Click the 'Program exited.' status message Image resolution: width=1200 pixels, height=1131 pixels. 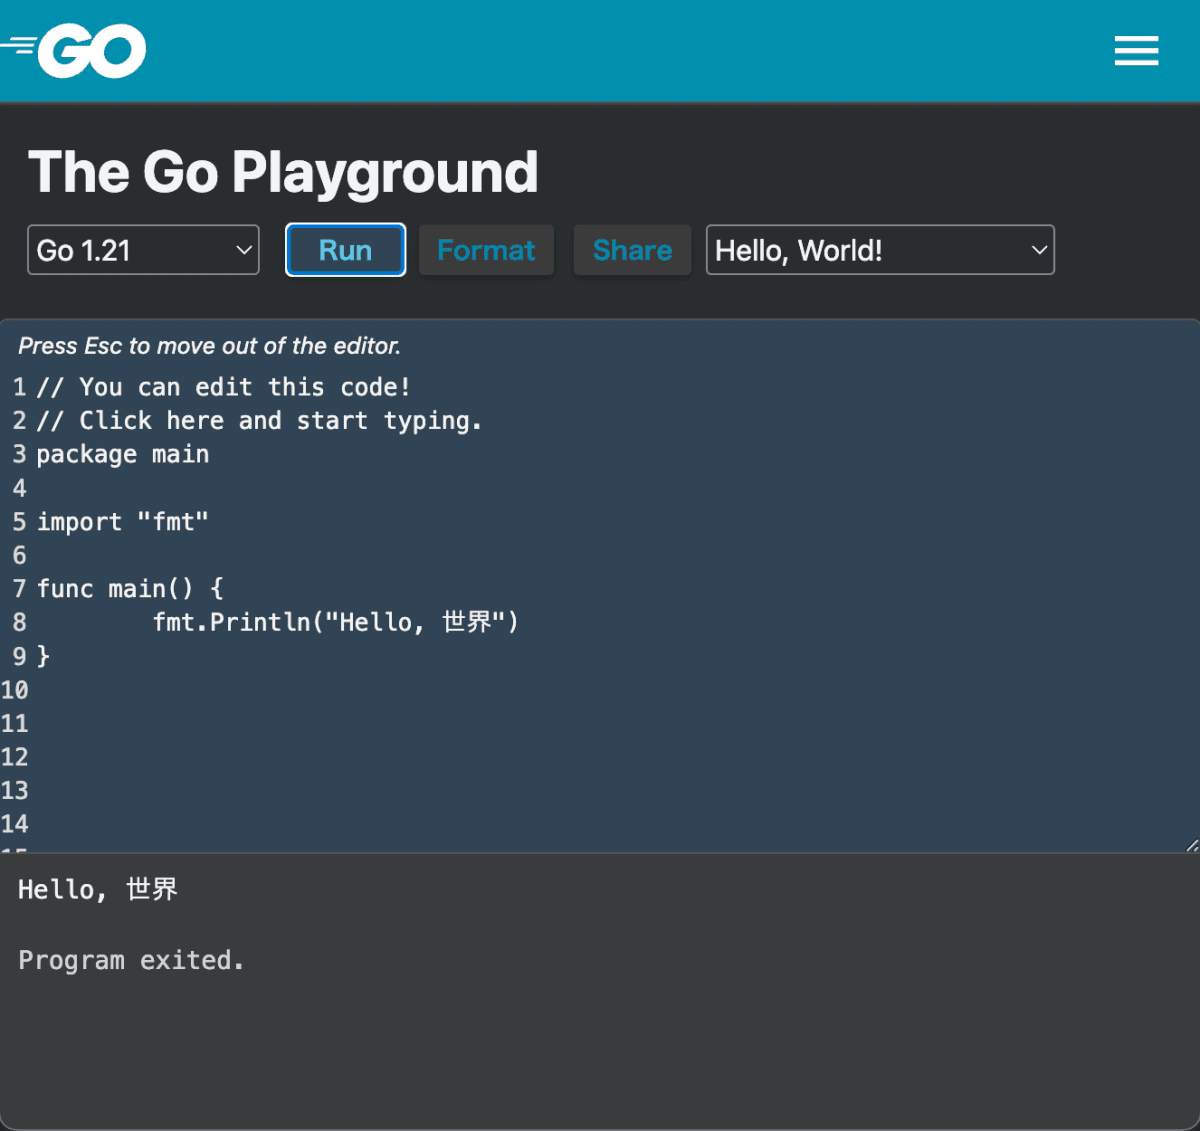131,961
